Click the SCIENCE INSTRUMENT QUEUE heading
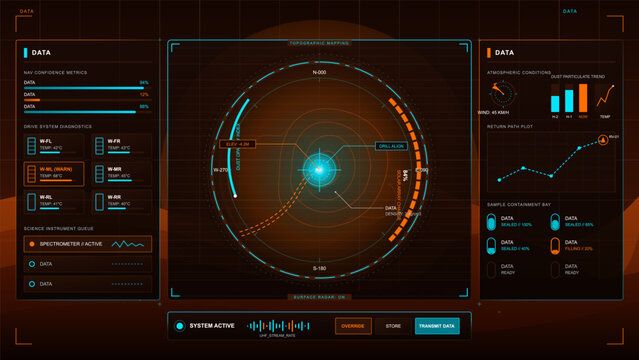The height and width of the screenshot is (360, 639). pos(59,229)
